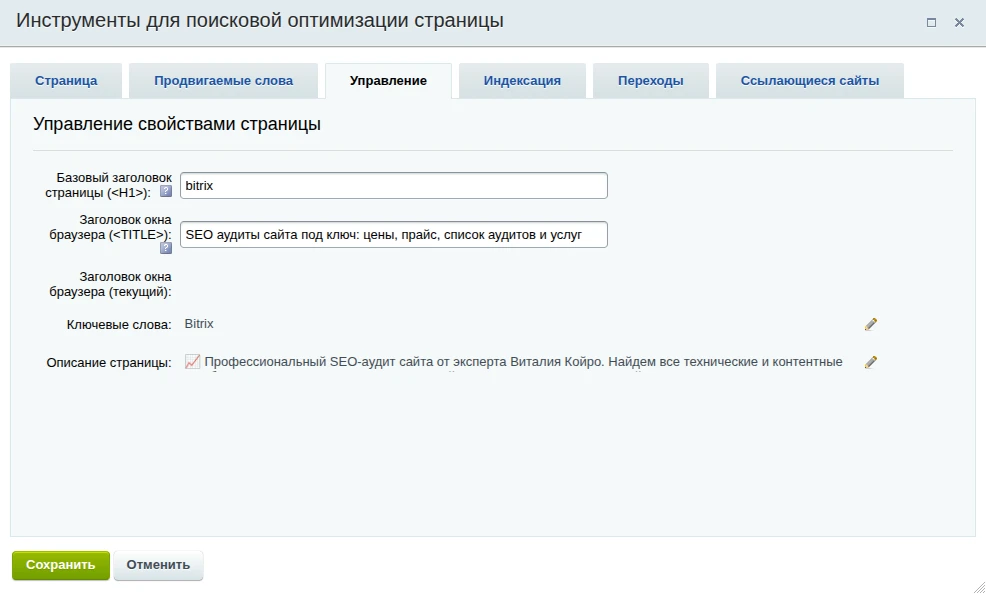Image resolution: width=986 pixels, height=594 pixels.
Task: Click the help icon next to H1 label
Action: [166, 191]
